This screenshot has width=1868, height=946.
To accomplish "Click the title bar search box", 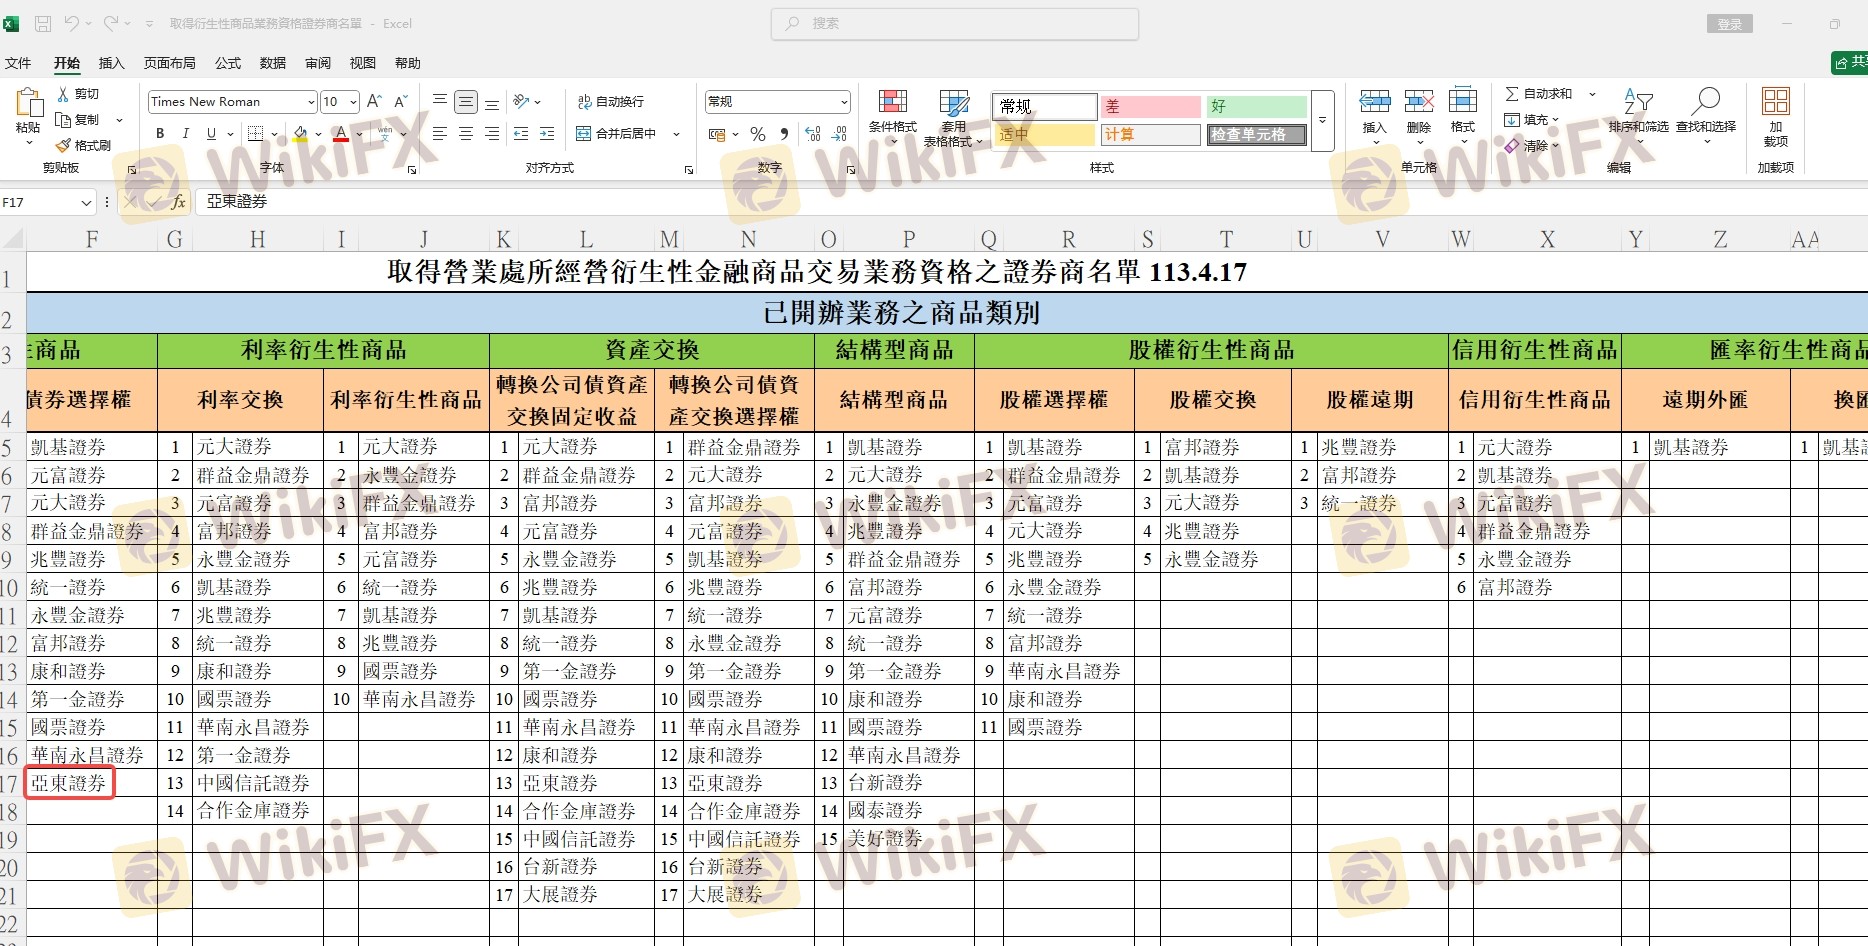I will (954, 23).
